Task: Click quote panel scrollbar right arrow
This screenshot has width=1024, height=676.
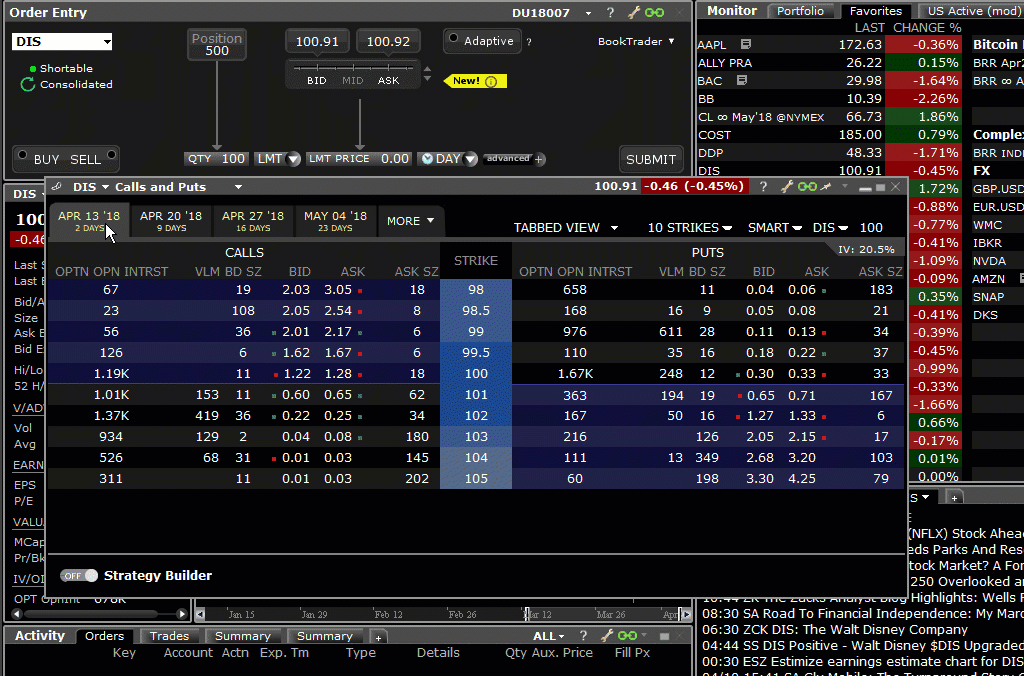Action: pyautogui.click(x=182, y=614)
